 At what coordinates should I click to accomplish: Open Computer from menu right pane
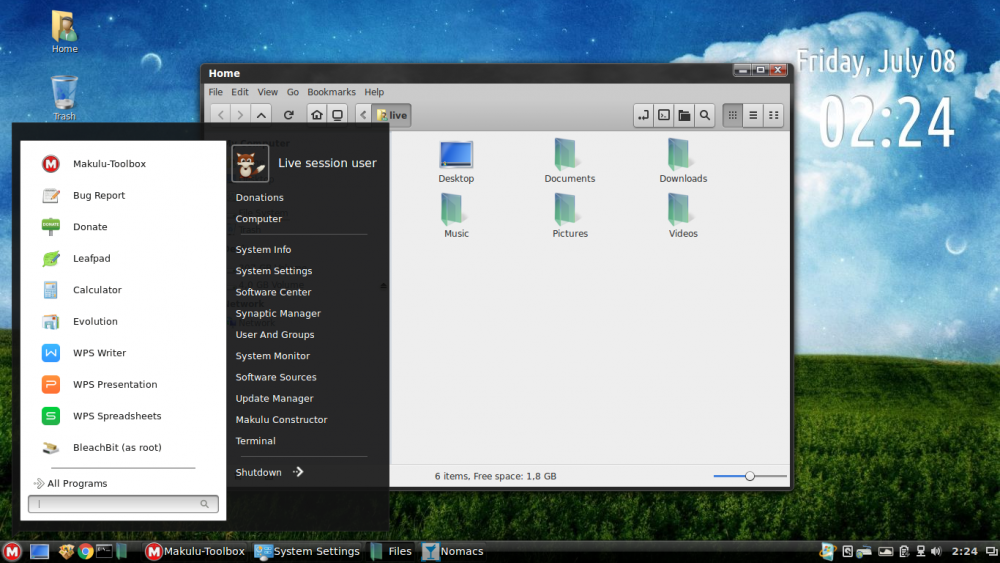pyautogui.click(x=258, y=219)
